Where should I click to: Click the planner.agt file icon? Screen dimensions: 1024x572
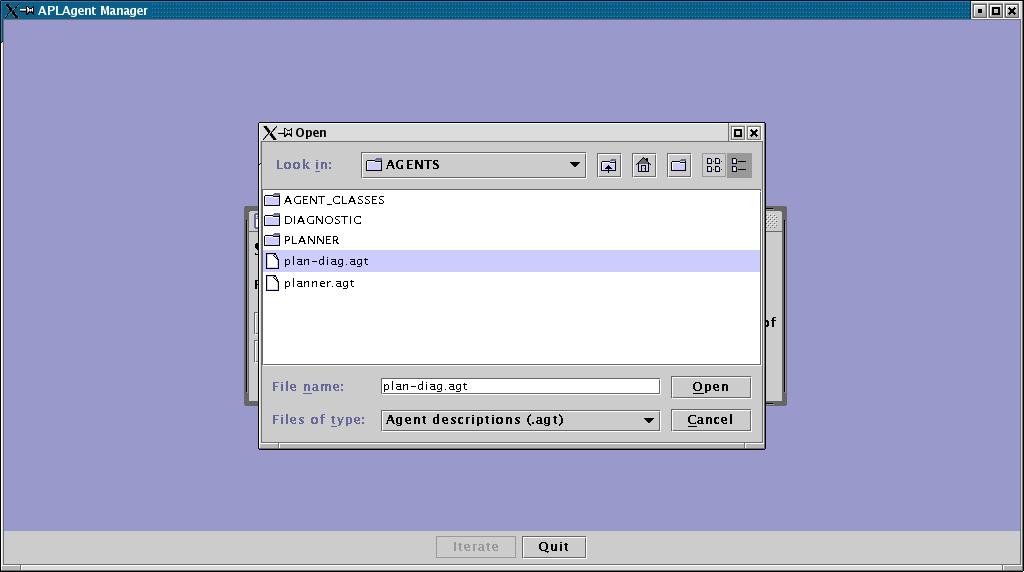click(272, 283)
